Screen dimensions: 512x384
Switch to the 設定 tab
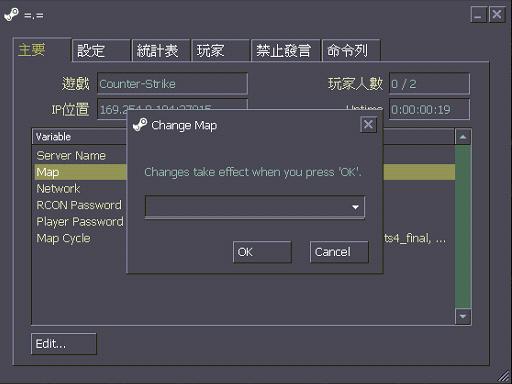[x=101, y=50]
